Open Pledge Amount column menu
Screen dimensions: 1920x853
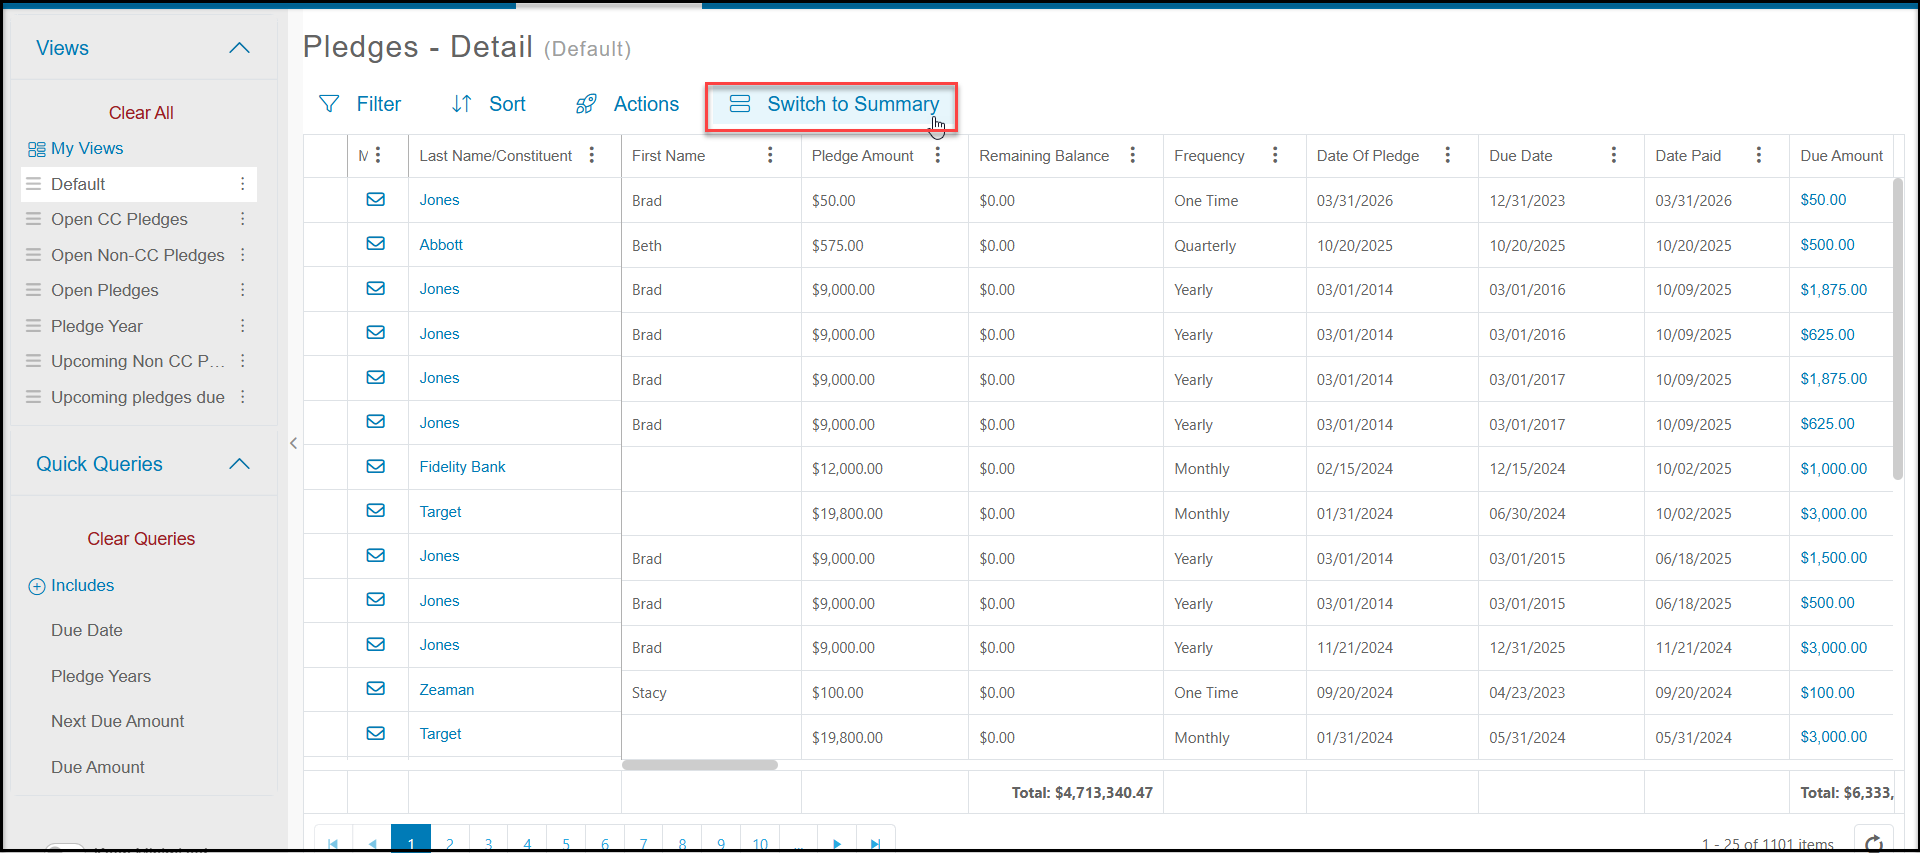point(938,155)
